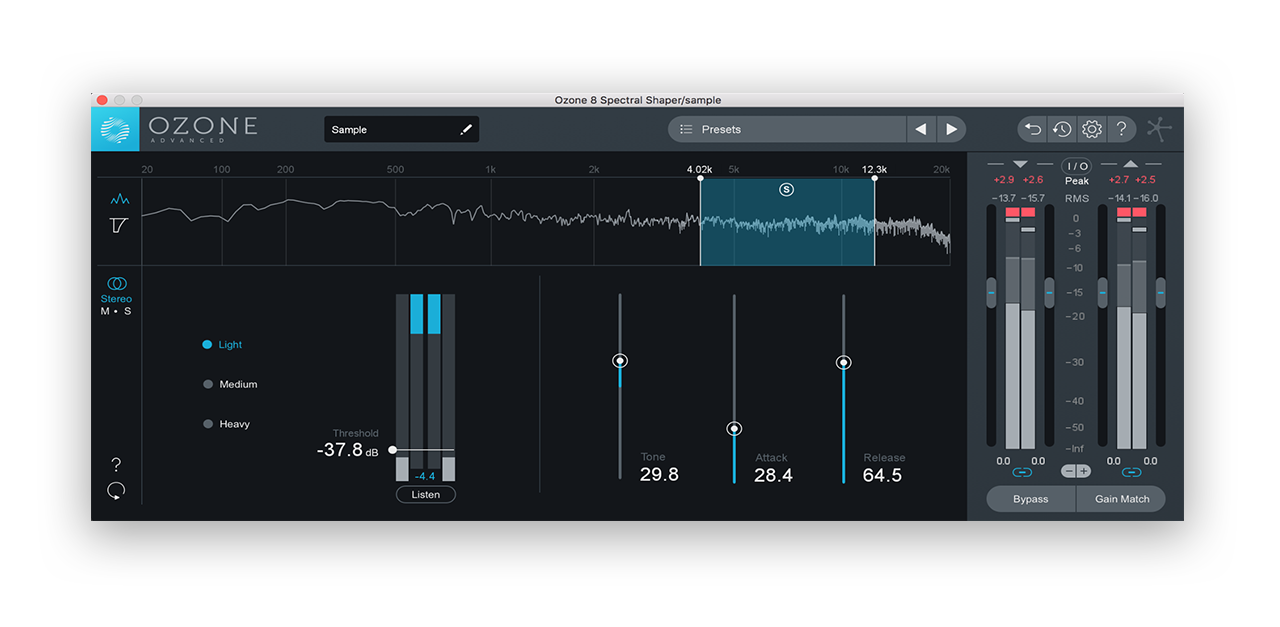Click the 4.02k low band edge handle
The image size is (1280, 627).
tap(700, 178)
